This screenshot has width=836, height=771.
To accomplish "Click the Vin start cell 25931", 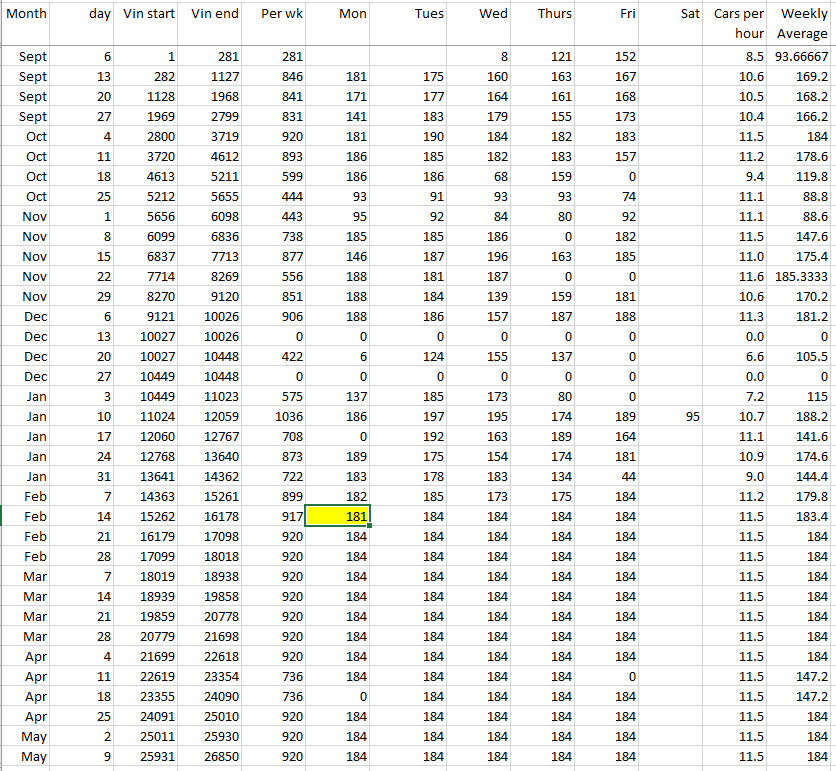I will [148, 756].
